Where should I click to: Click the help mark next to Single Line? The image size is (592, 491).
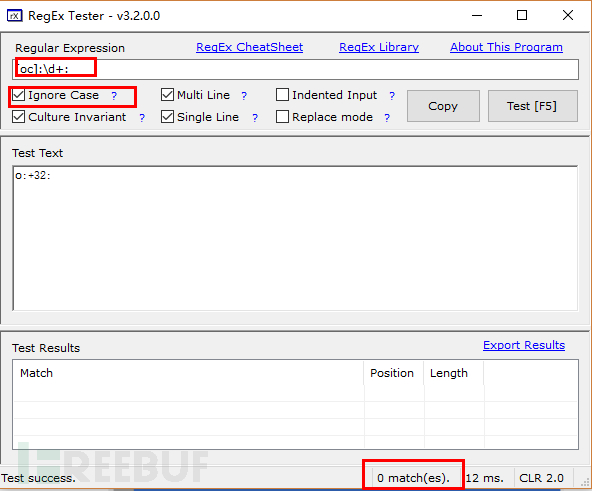point(255,118)
